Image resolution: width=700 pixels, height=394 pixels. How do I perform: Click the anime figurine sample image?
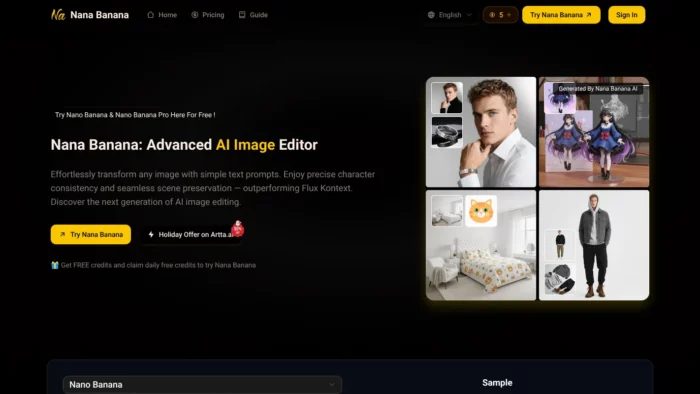click(x=594, y=132)
